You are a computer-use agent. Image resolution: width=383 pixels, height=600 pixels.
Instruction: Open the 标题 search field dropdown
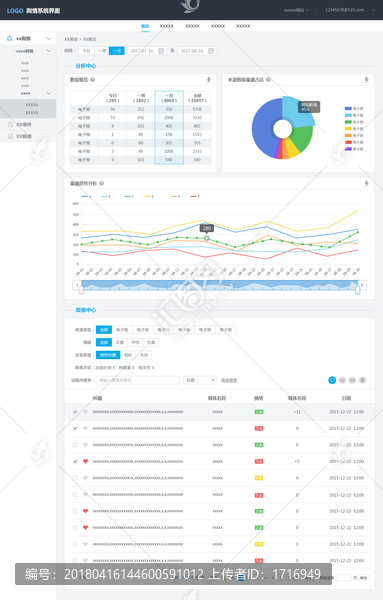coord(200,380)
